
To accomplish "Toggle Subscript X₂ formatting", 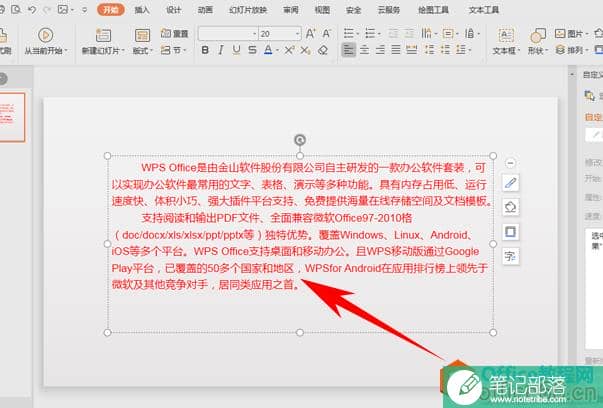I will point(305,50).
